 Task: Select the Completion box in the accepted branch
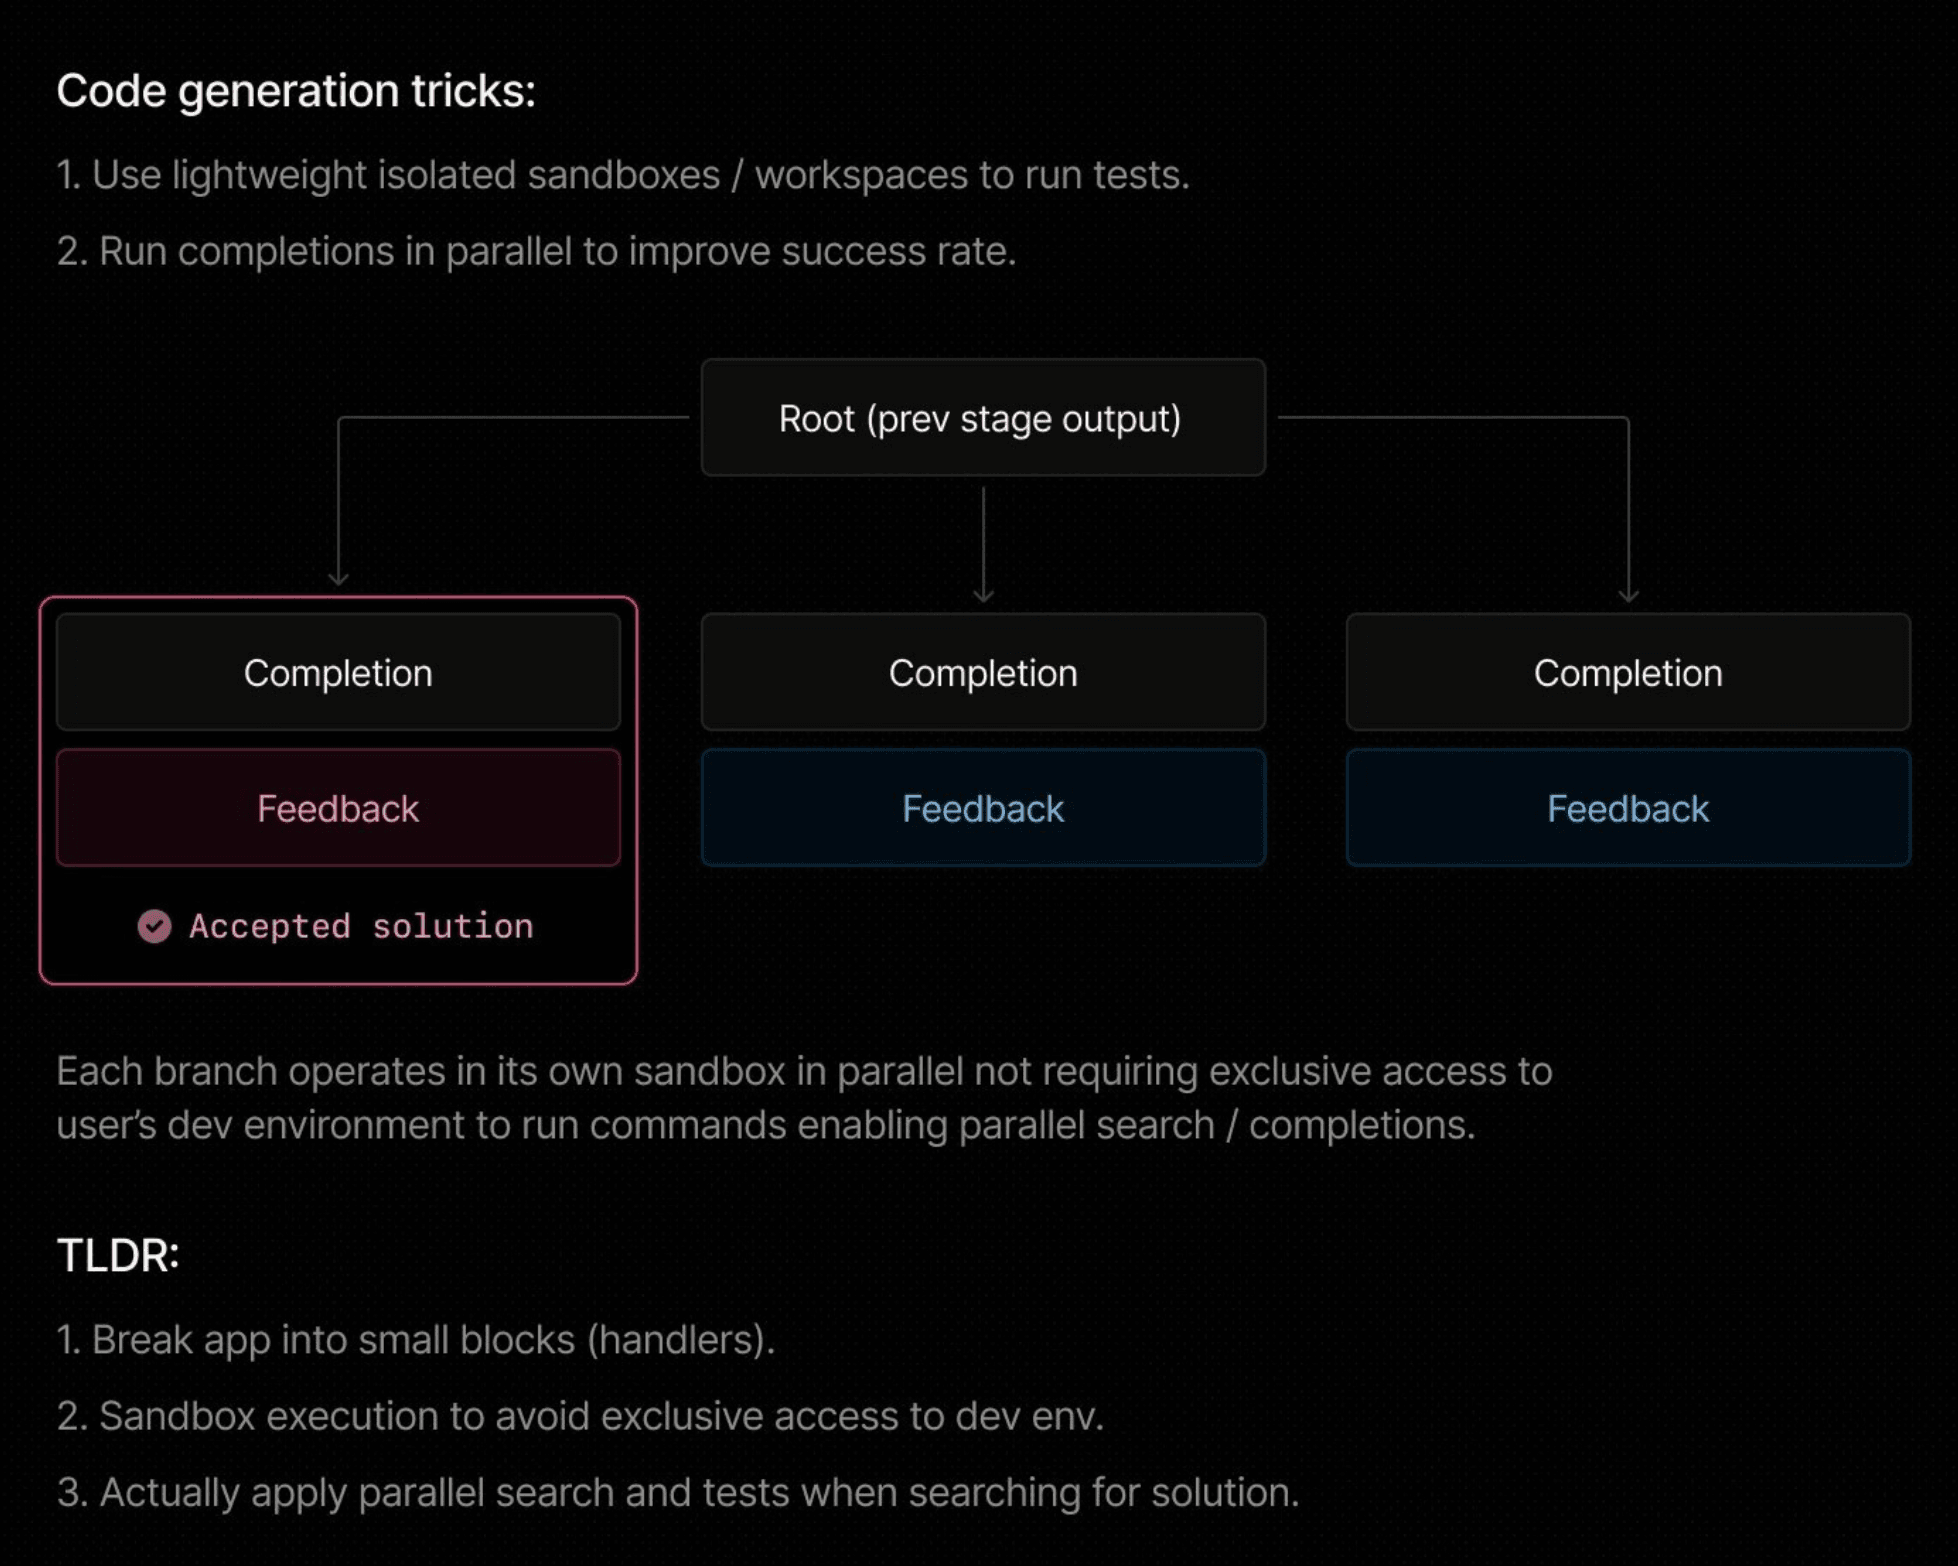coord(338,673)
